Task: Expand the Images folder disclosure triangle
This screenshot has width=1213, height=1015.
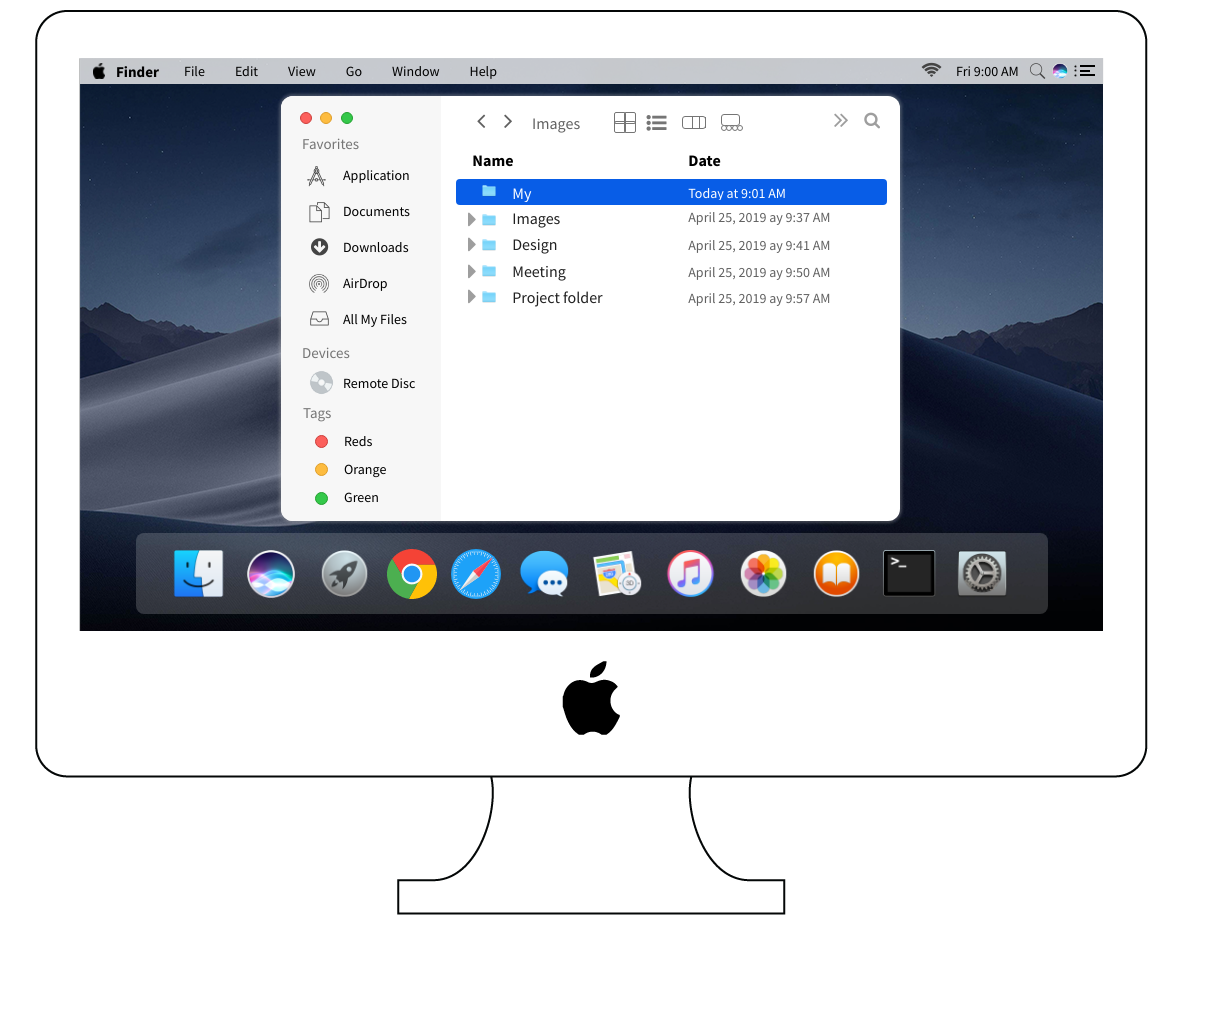Action: pos(472,218)
